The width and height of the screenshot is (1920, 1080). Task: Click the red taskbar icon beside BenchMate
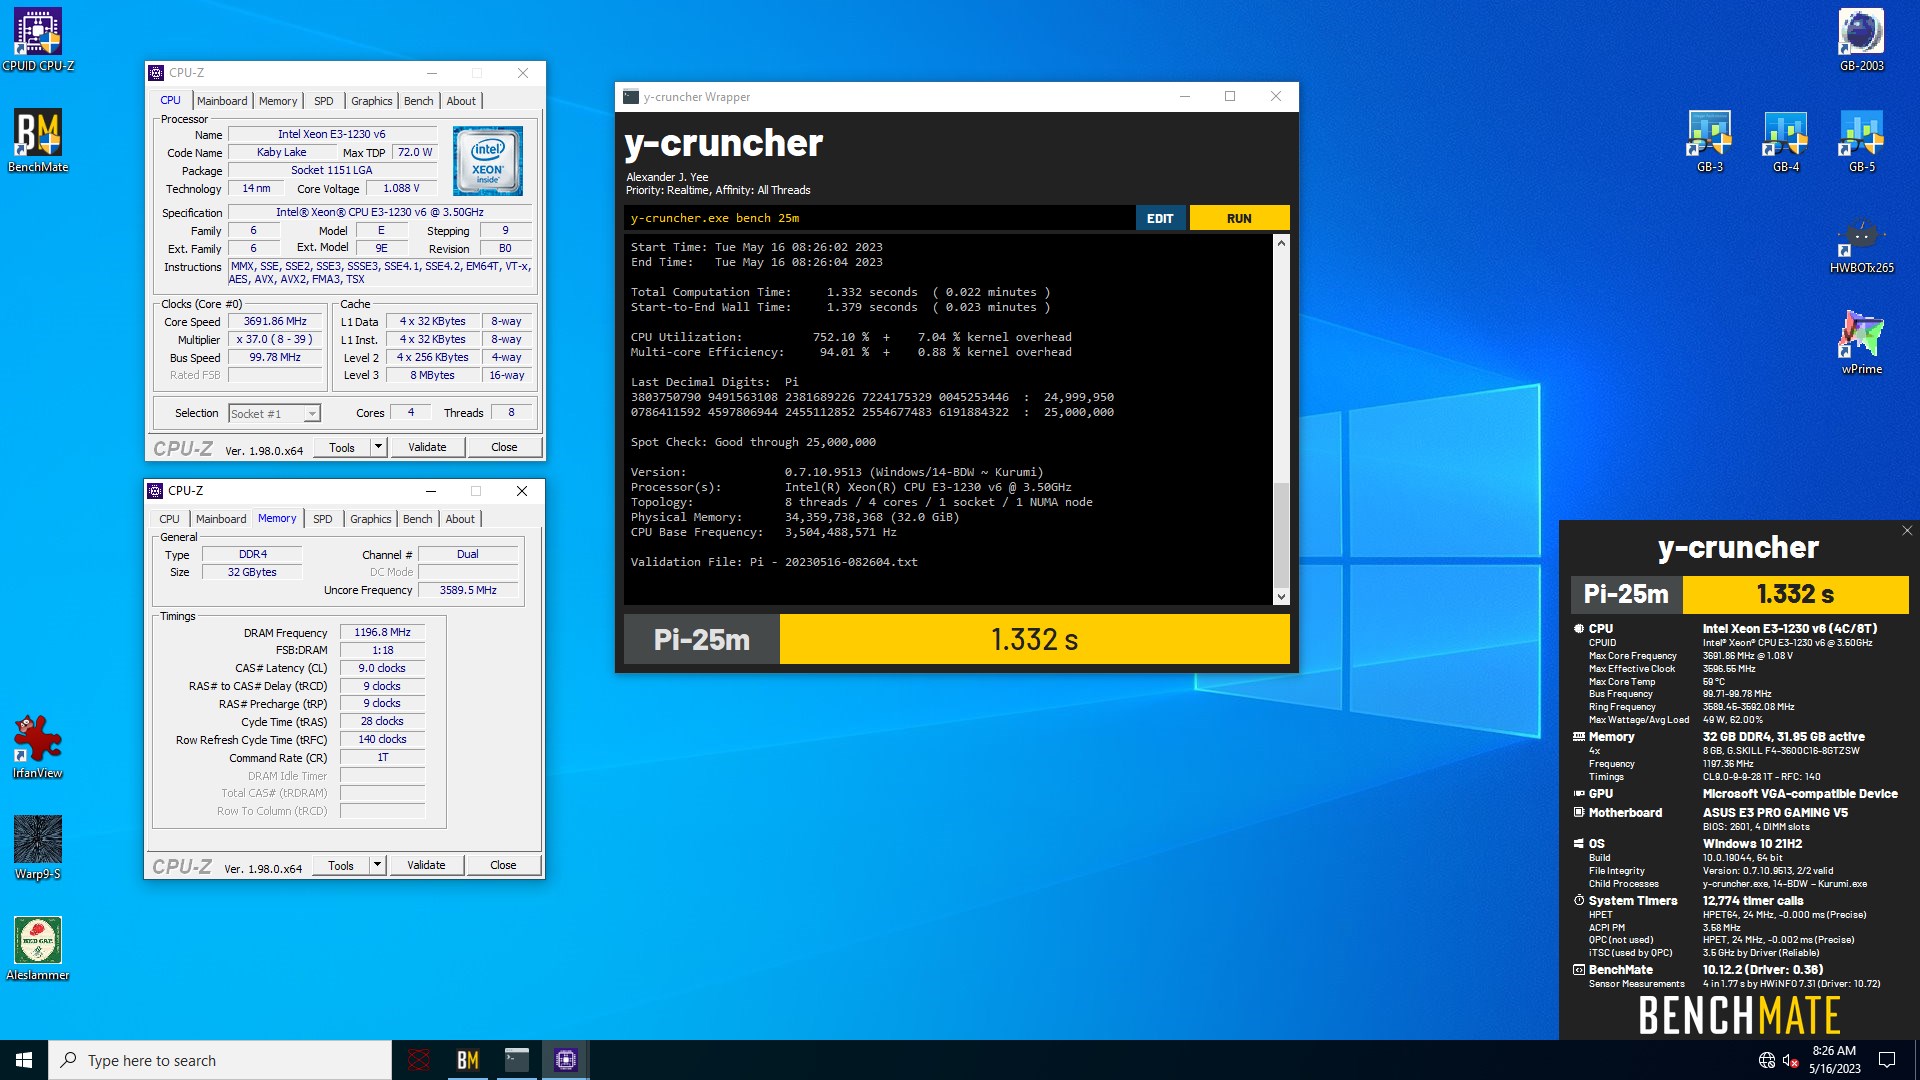pos(419,1060)
